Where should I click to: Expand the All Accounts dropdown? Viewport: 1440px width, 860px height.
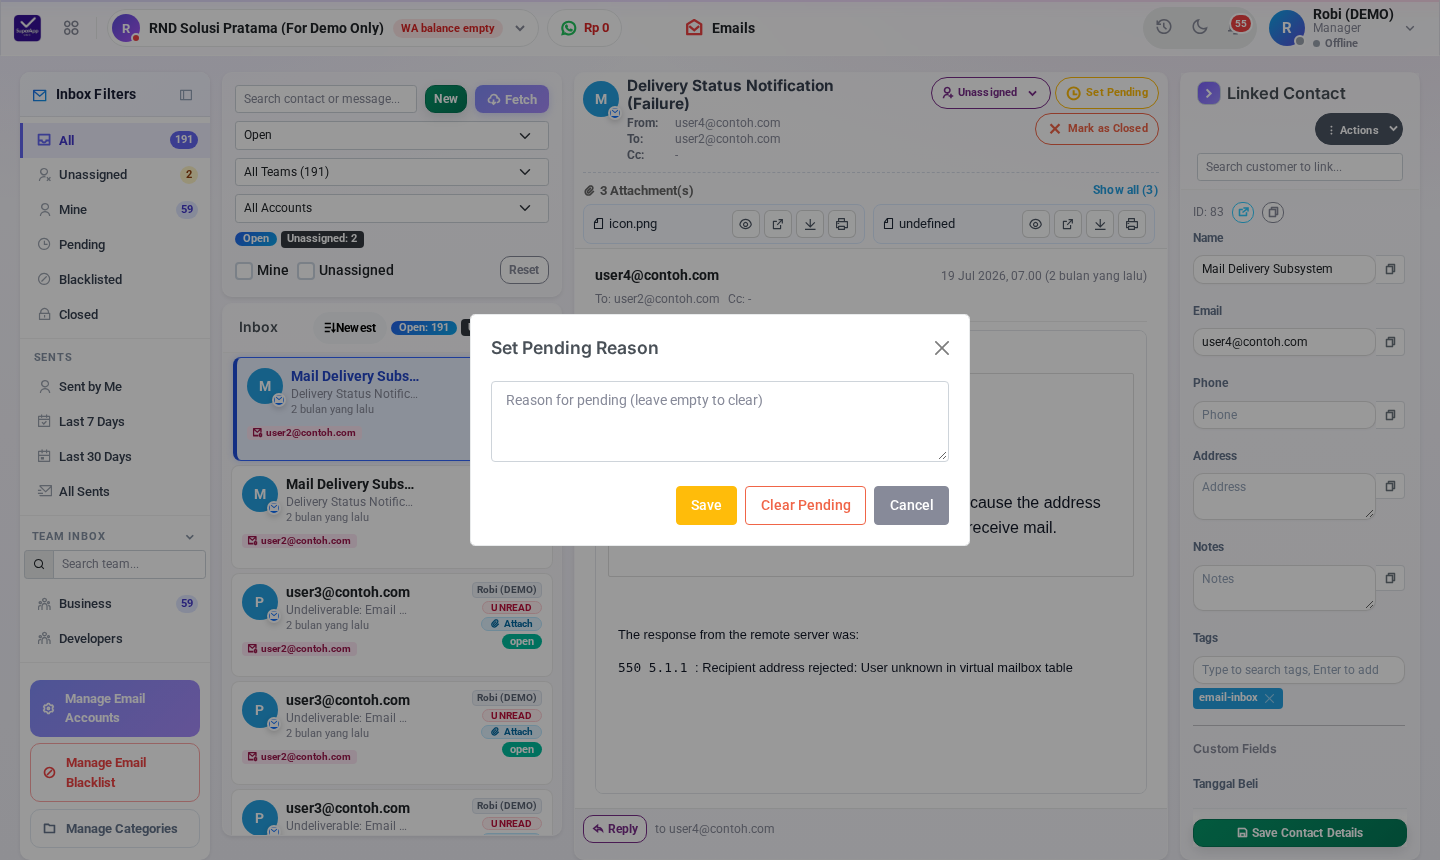coord(392,208)
